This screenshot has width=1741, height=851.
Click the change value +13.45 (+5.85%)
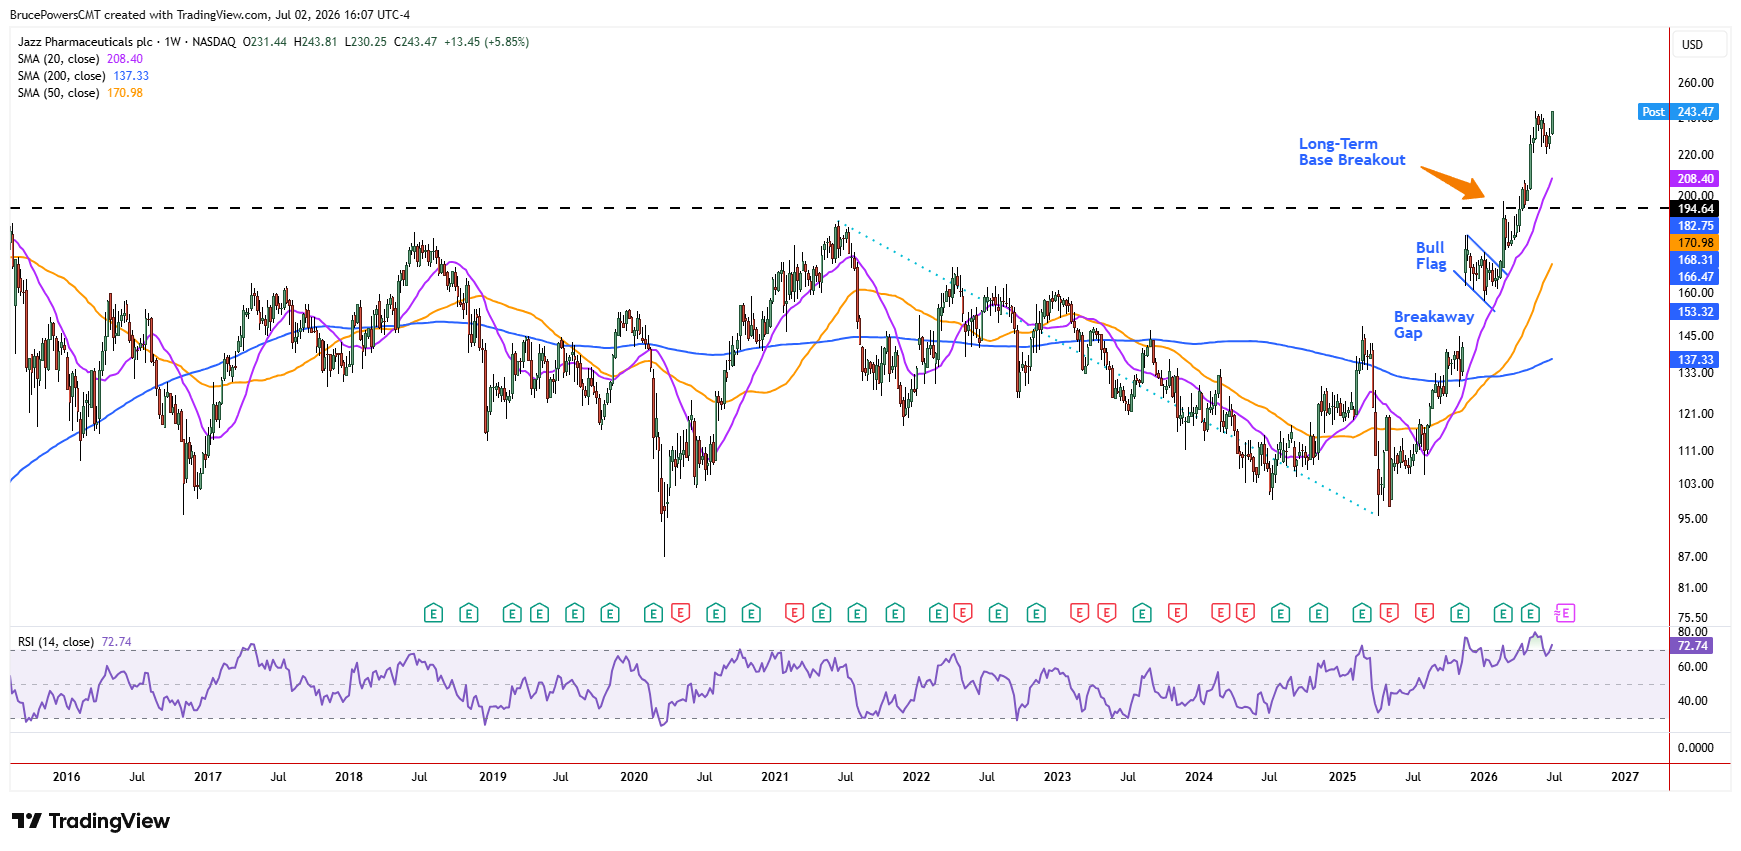pyautogui.click(x=486, y=42)
